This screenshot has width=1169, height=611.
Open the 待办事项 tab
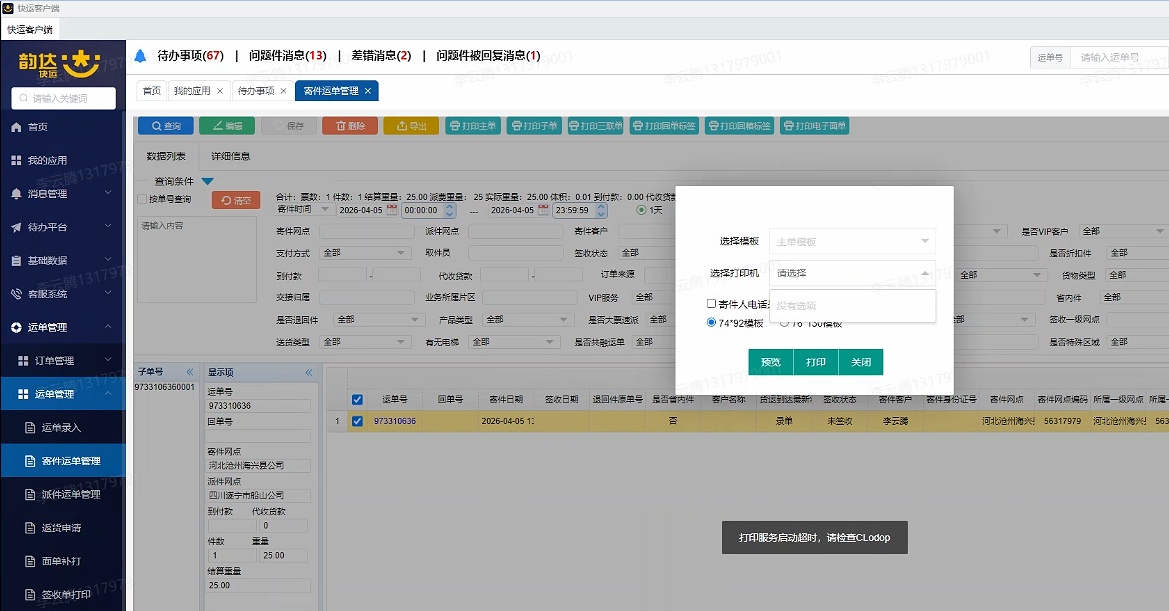259,90
